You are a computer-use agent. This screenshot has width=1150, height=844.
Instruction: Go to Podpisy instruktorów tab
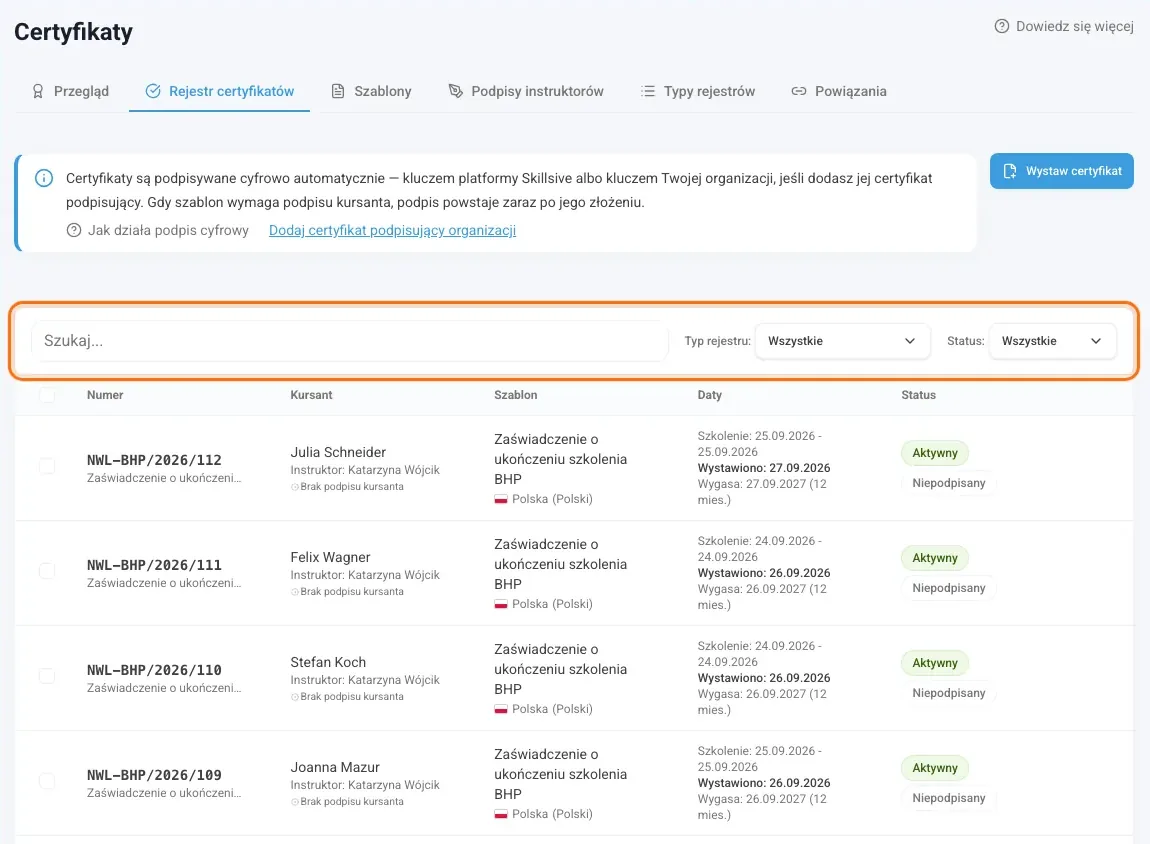(x=526, y=91)
